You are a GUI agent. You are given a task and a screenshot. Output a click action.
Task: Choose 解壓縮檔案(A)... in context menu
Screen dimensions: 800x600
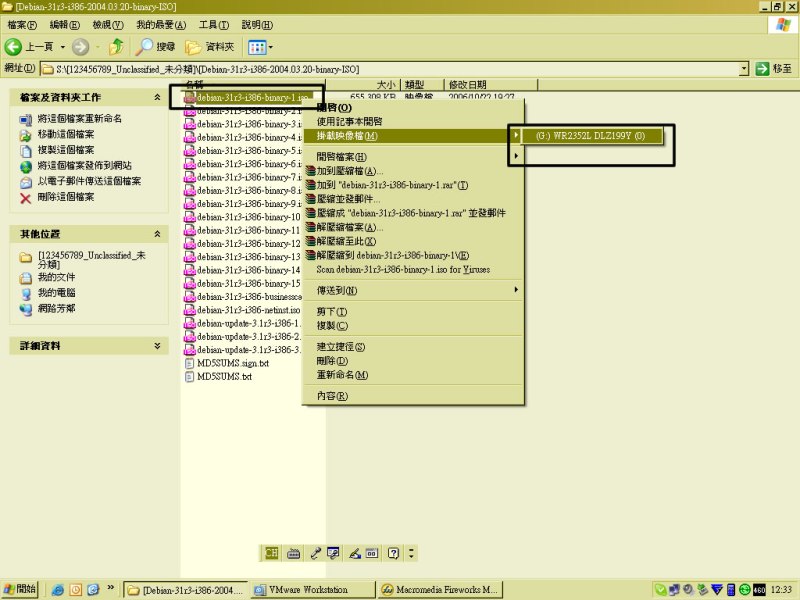(x=413, y=227)
